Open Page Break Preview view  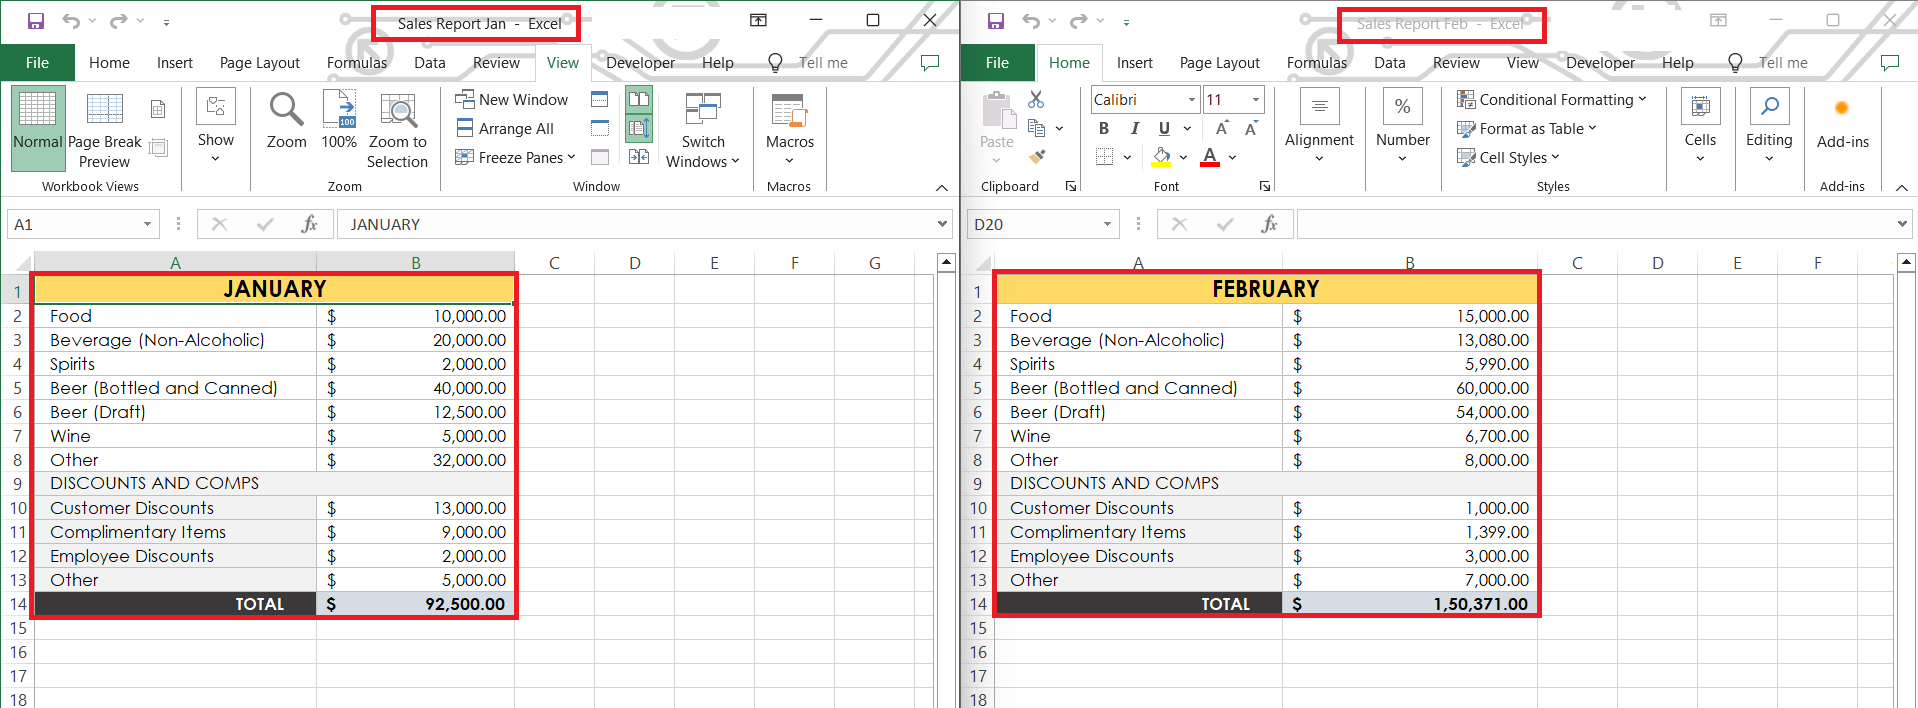click(104, 130)
